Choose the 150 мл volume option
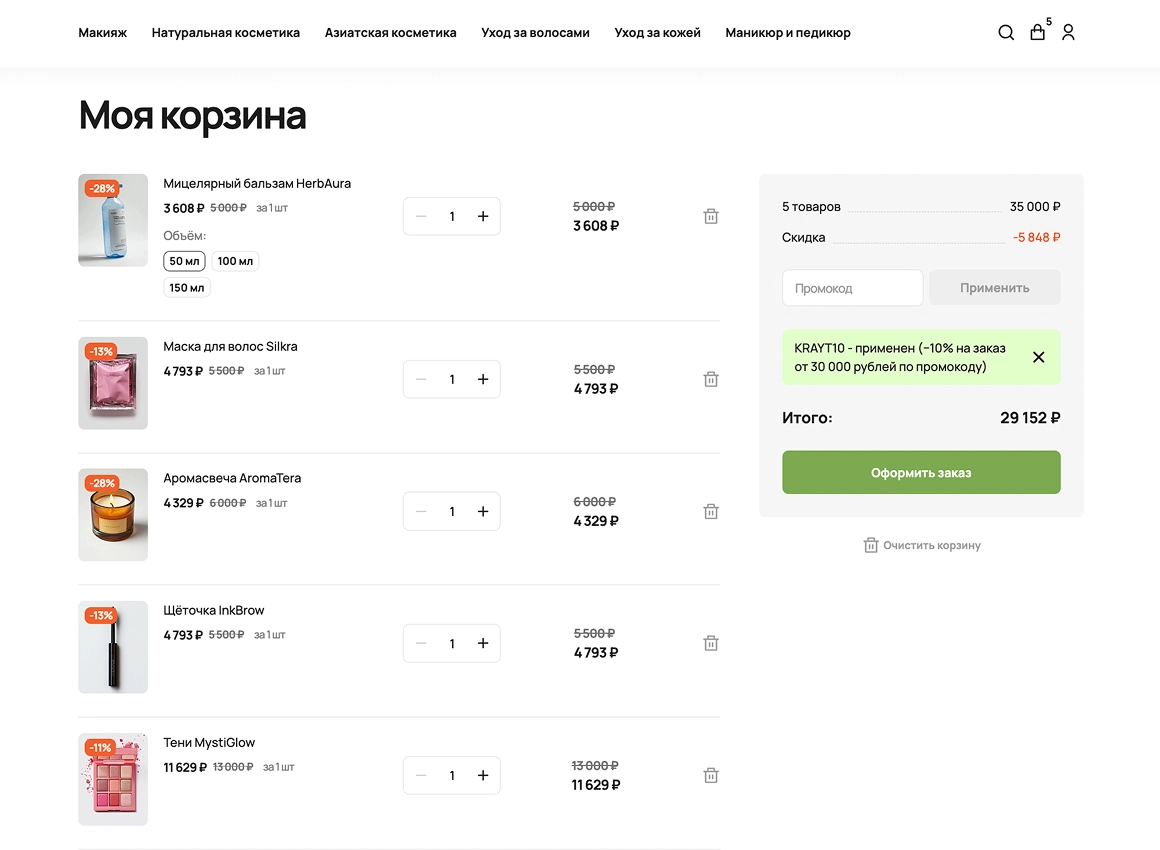The image size is (1160, 850). 186,287
